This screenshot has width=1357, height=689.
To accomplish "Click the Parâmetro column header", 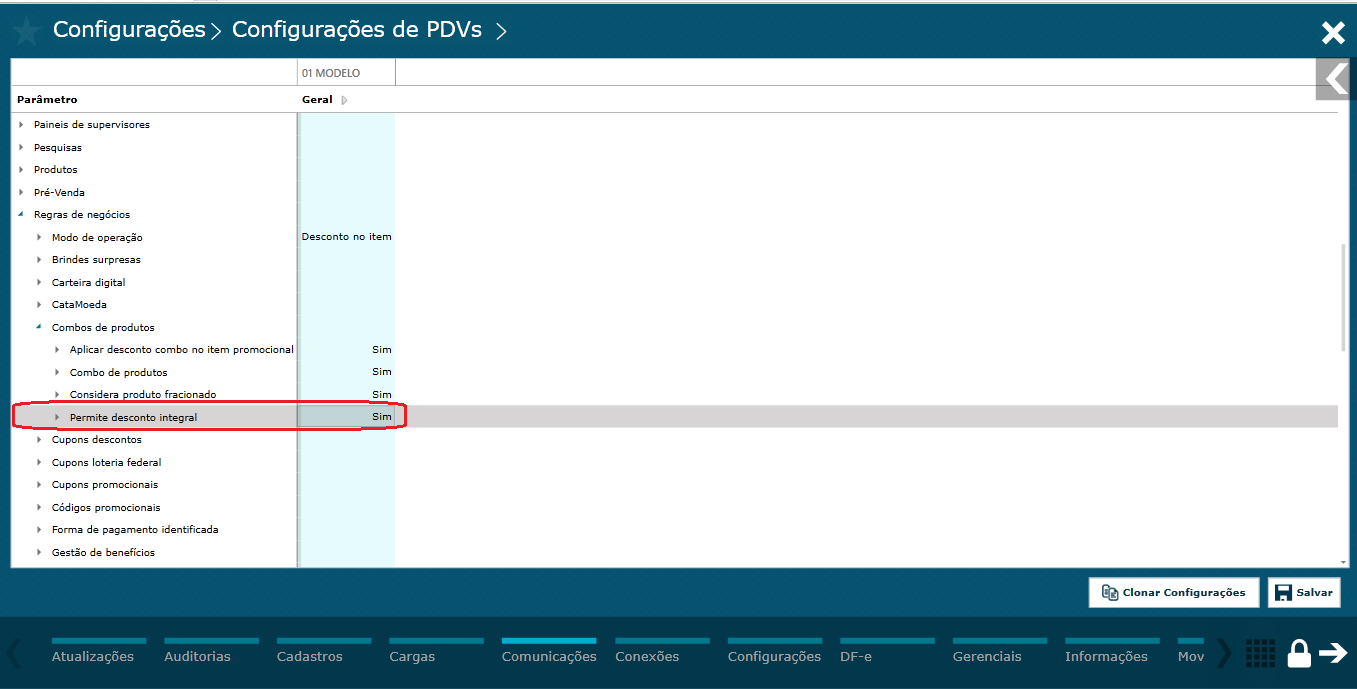I will pos(47,100).
